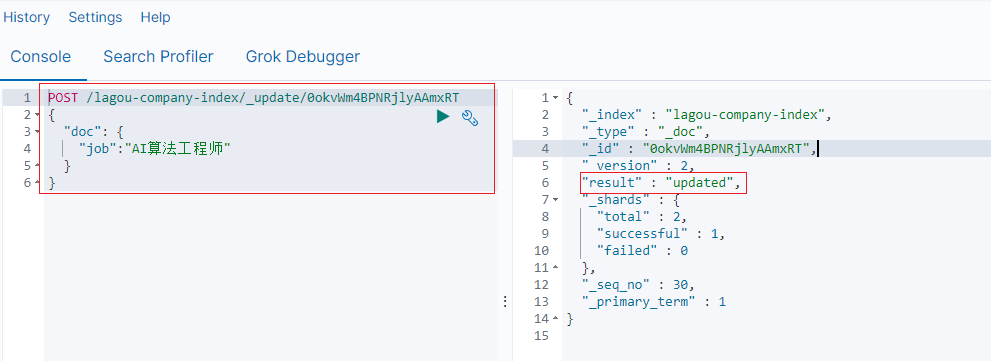This screenshot has width=991, height=361.
Task: Collapse the "doc" object fold at line 3
Action: point(37,132)
